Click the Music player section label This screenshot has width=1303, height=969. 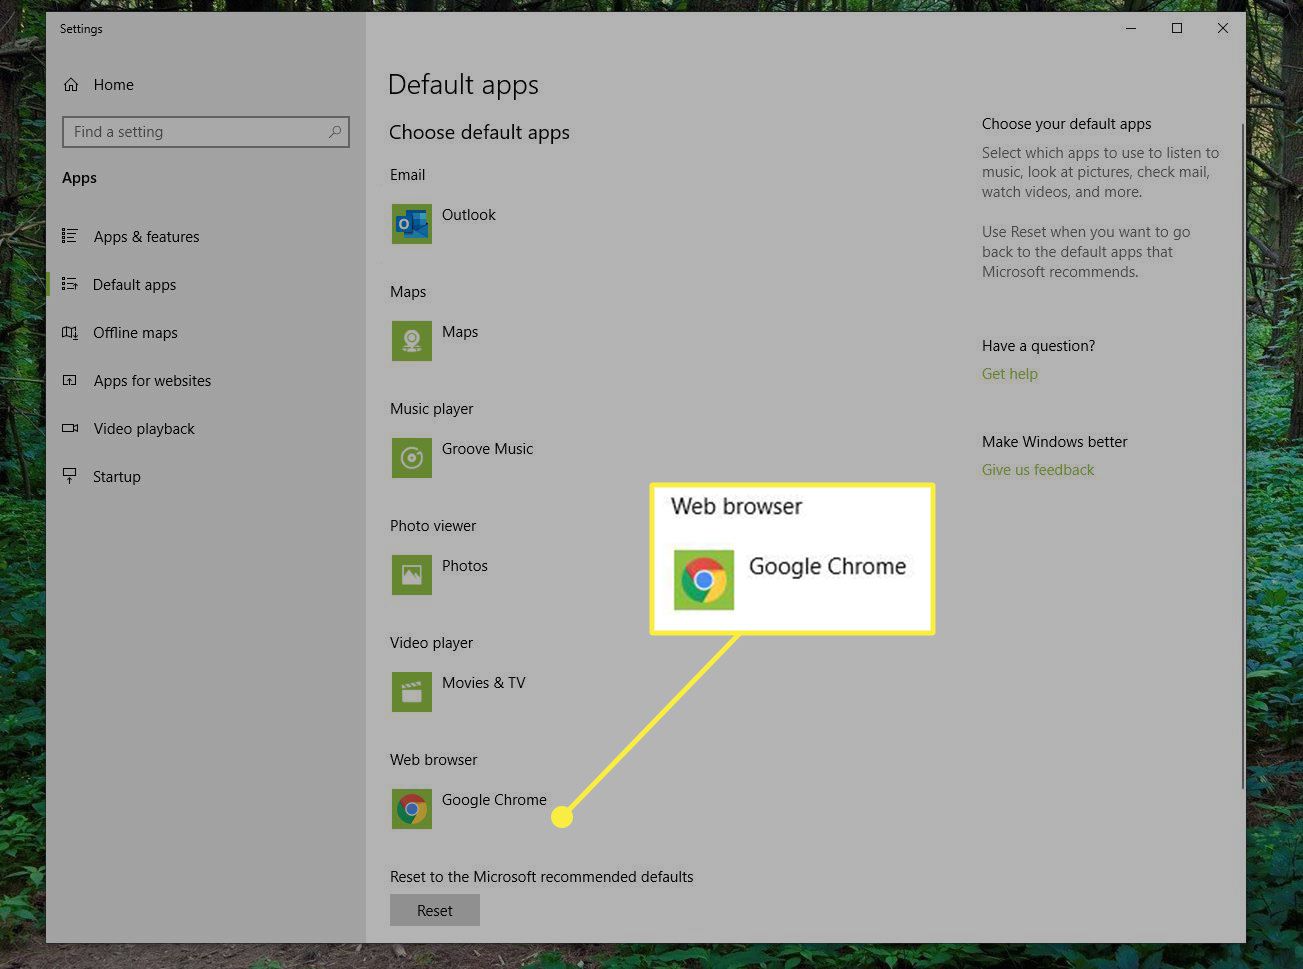(x=432, y=409)
